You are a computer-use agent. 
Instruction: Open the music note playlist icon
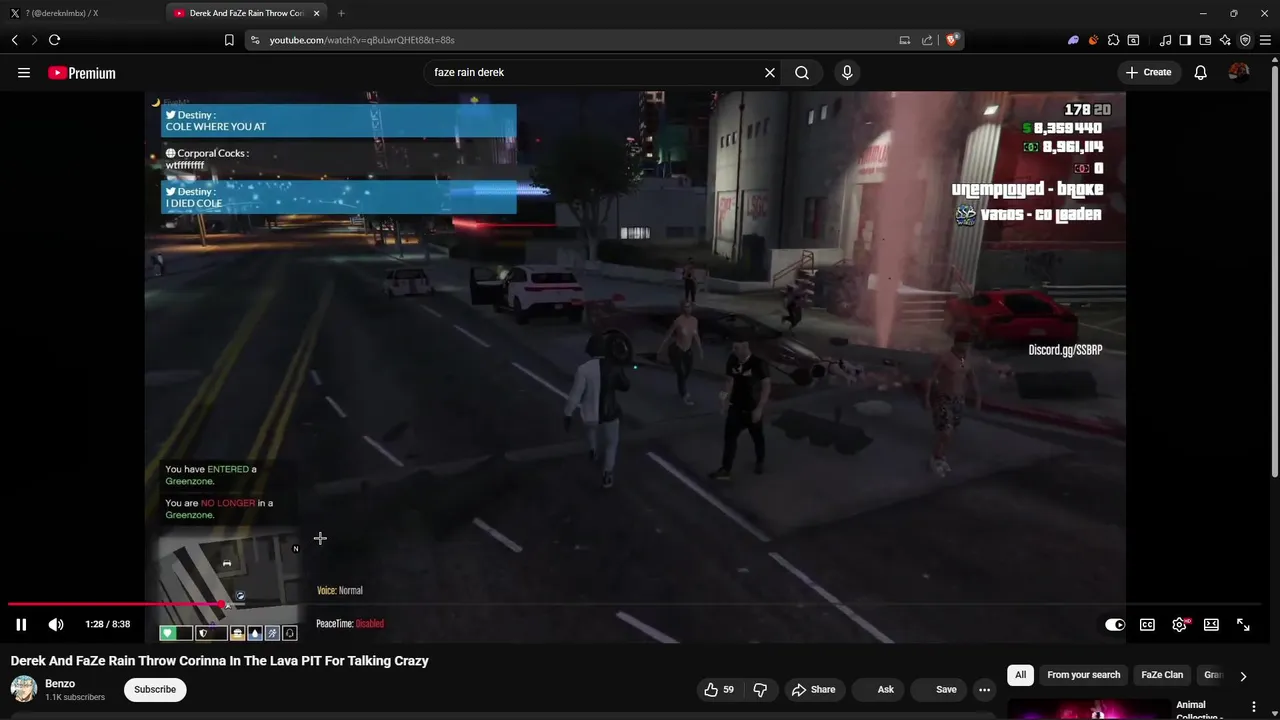1165,40
